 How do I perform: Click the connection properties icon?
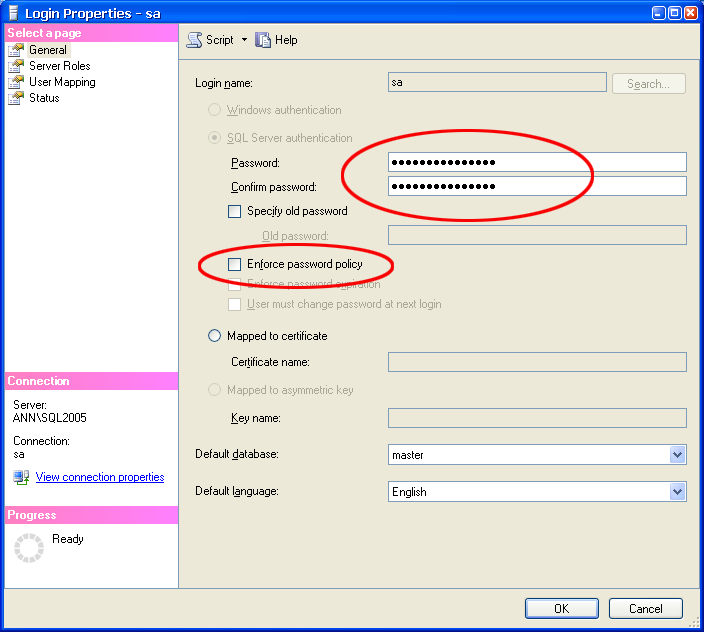tap(21, 477)
